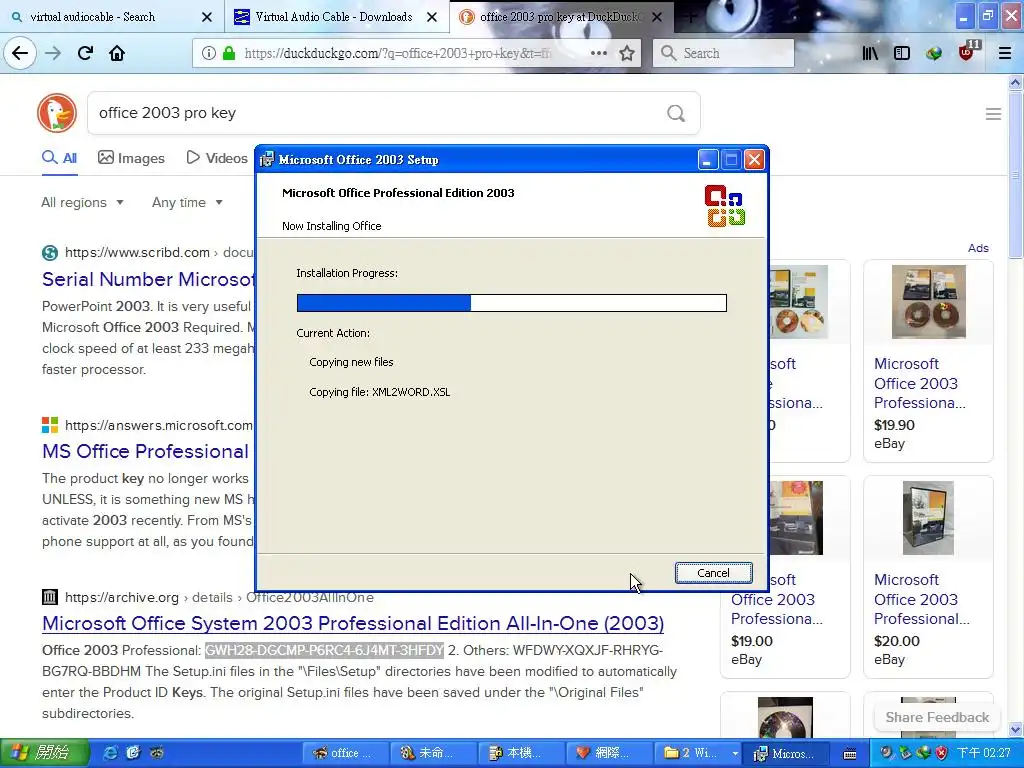Click the Ads label link

[978, 248]
